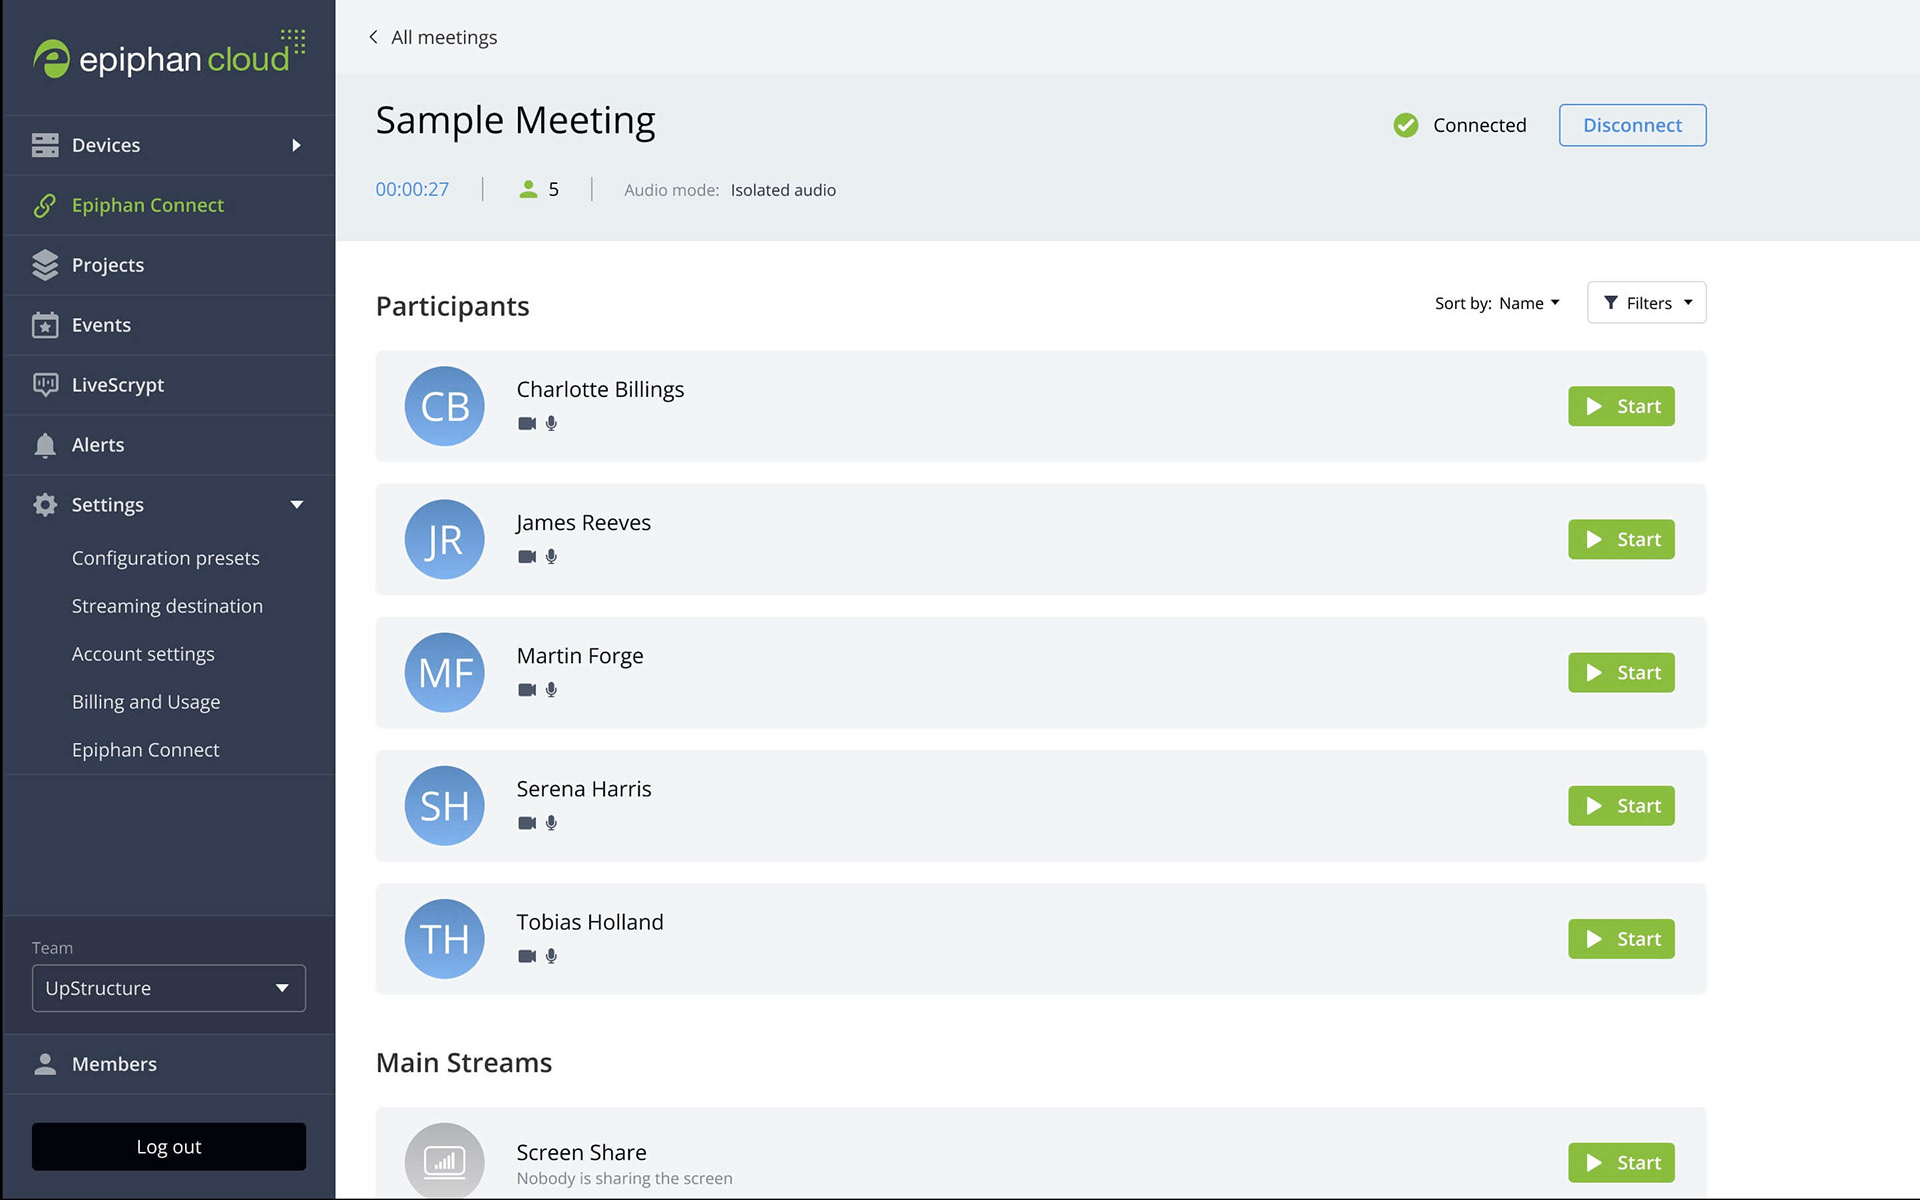Select Epiphan Connect in the sidebar
Screen dimensions: 1920x1200
pyautogui.click(x=169, y=205)
